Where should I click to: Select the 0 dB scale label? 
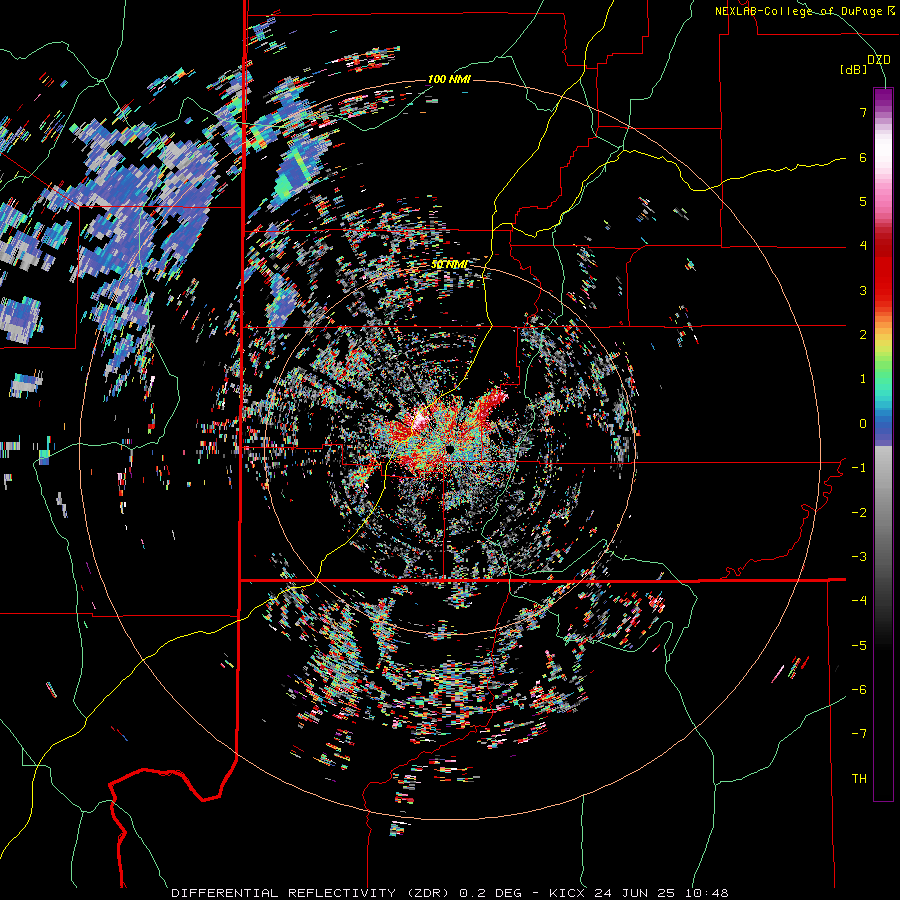863,424
